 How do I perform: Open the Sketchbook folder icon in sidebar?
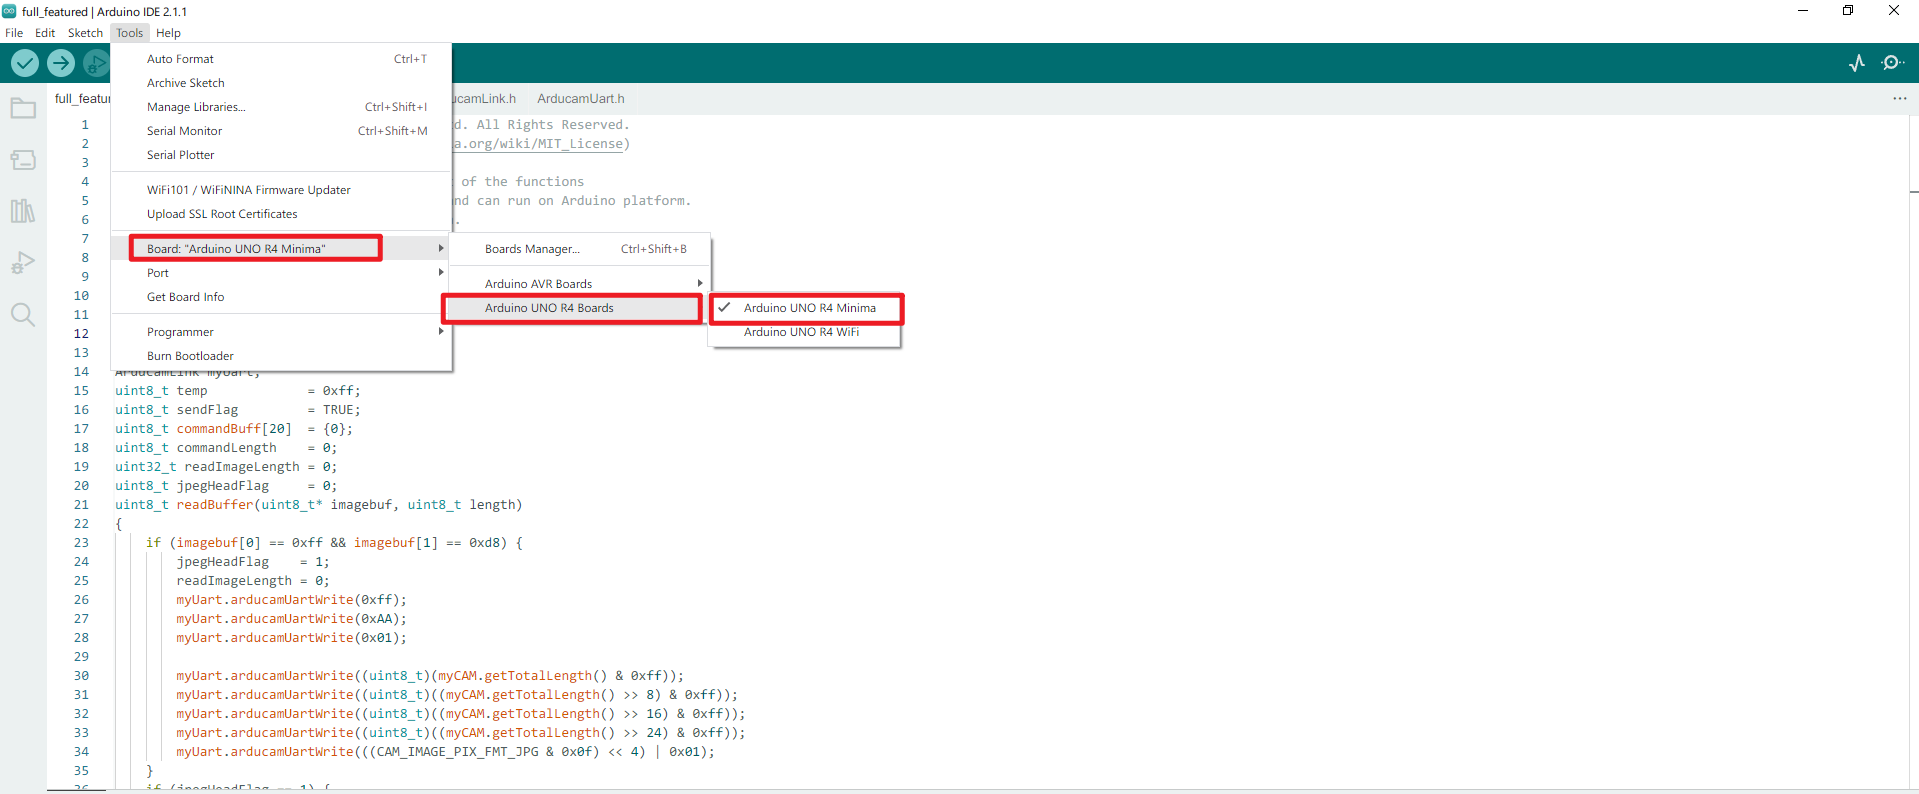(x=23, y=108)
